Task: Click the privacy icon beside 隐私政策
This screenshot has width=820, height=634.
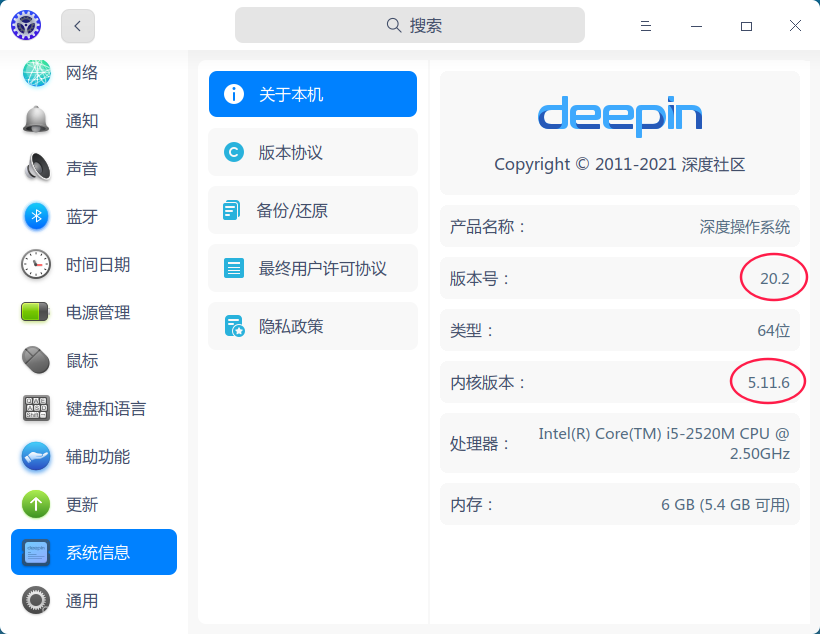Action: coord(235,326)
